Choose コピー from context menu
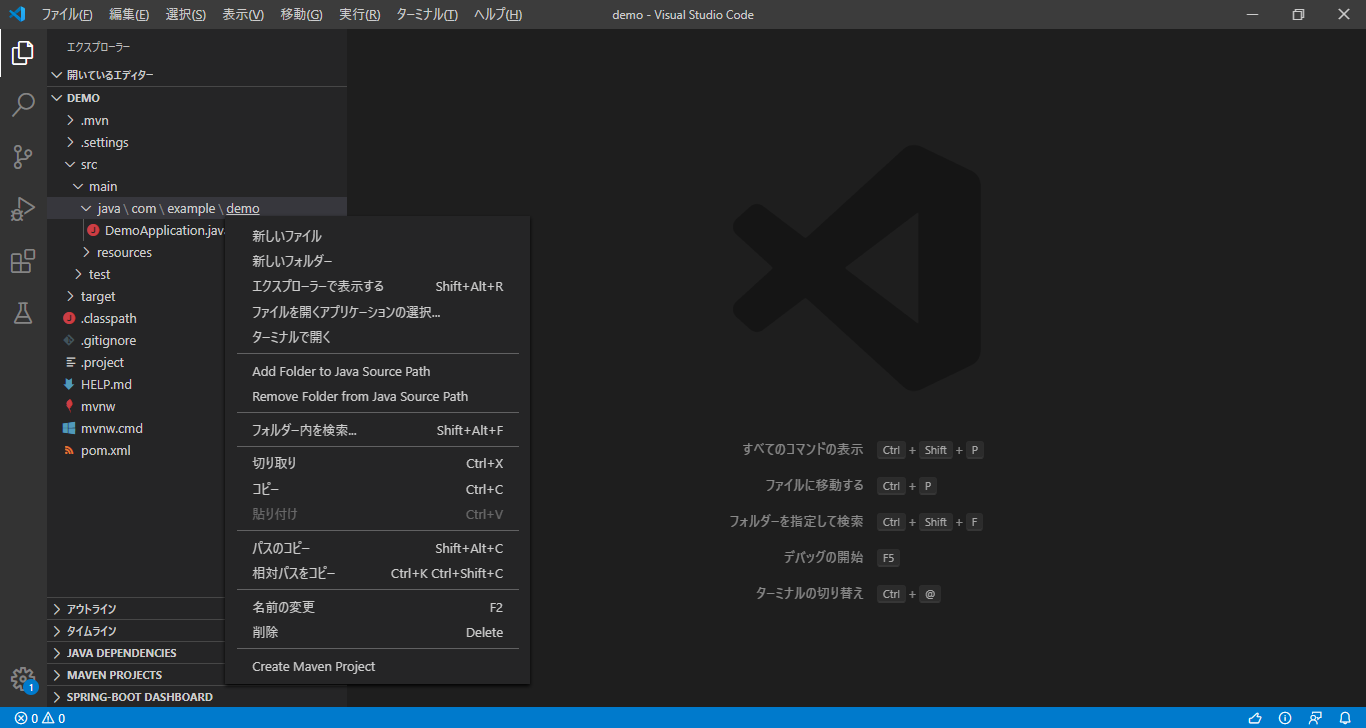1366x728 pixels. tap(377, 489)
